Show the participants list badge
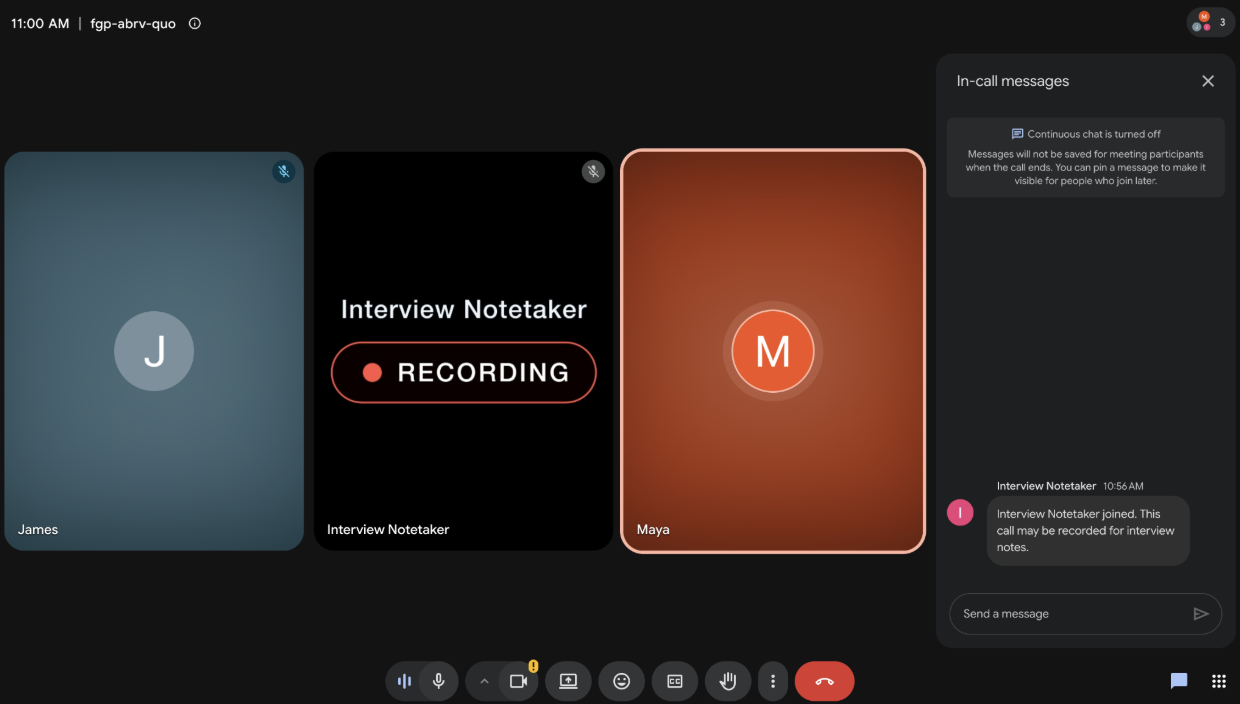1240x704 pixels. click(1210, 22)
